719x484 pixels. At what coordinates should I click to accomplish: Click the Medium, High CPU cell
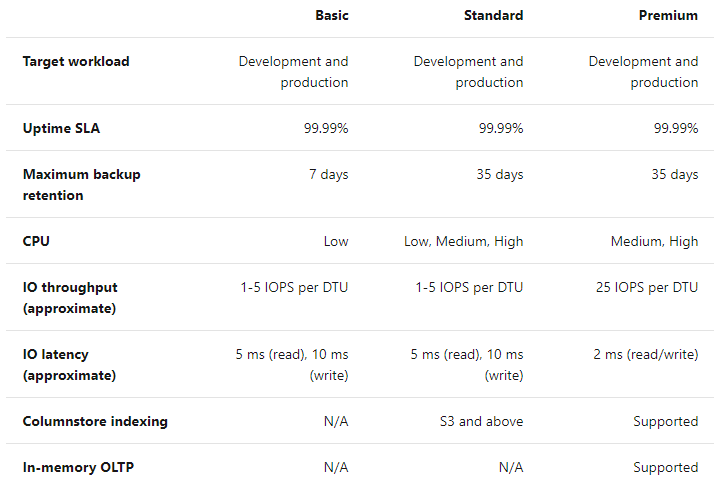(654, 241)
